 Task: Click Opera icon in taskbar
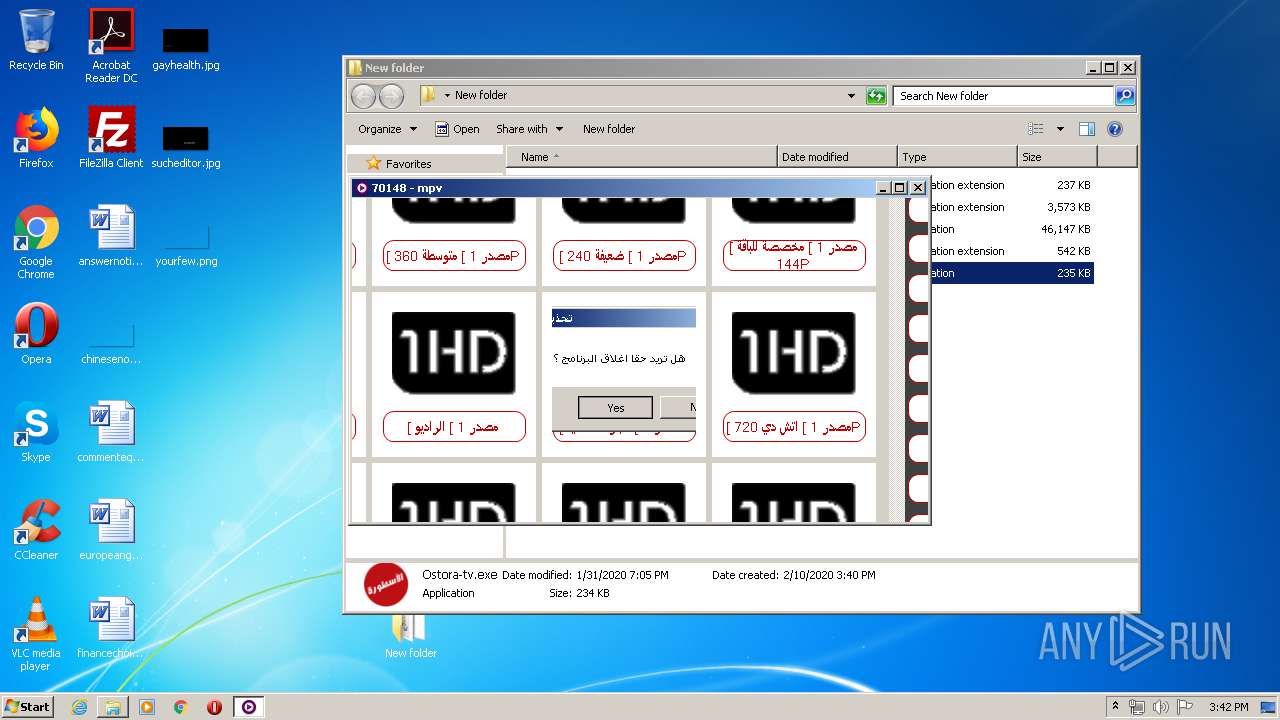[x=214, y=707]
